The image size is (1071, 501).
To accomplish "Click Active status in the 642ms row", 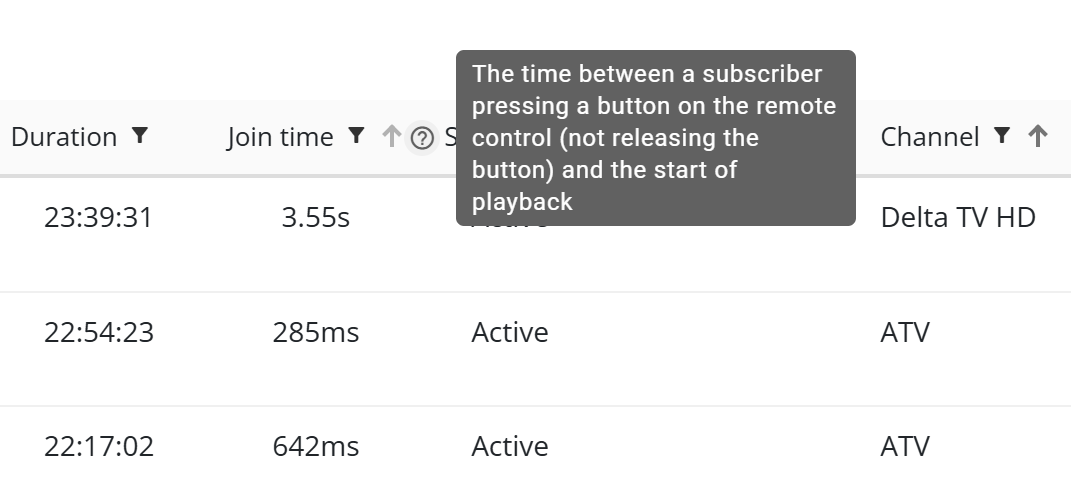I will coord(510,446).
